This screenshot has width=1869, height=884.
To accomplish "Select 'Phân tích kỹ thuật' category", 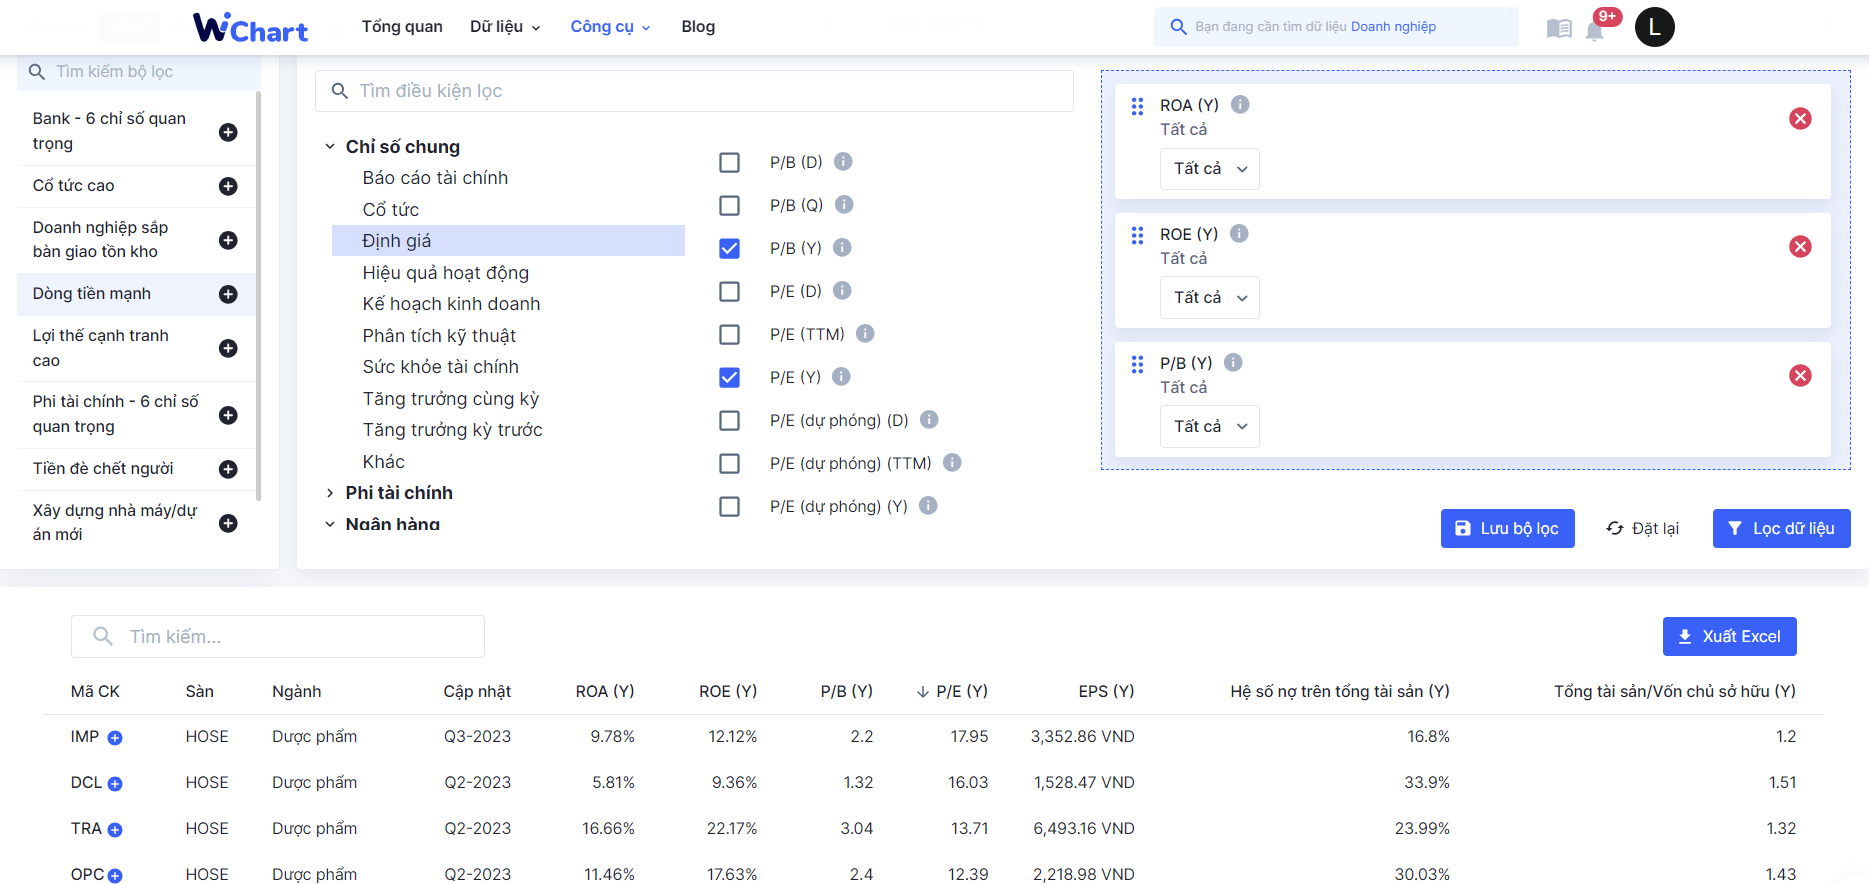I will coord(439,336).
